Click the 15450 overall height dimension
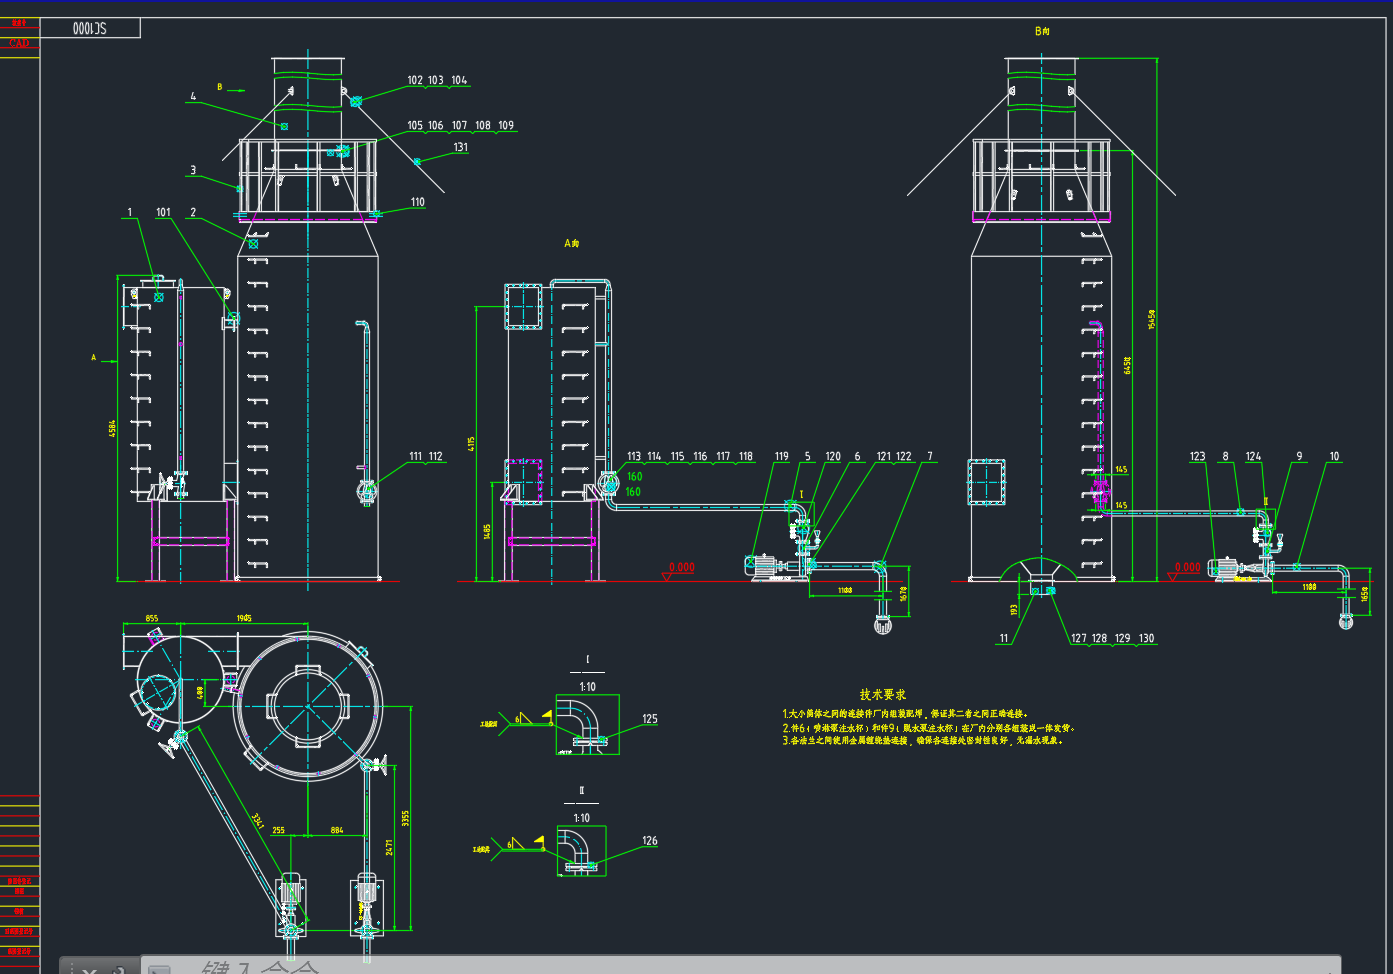This screenshot has height=974, width=1393. [1152, 319]
